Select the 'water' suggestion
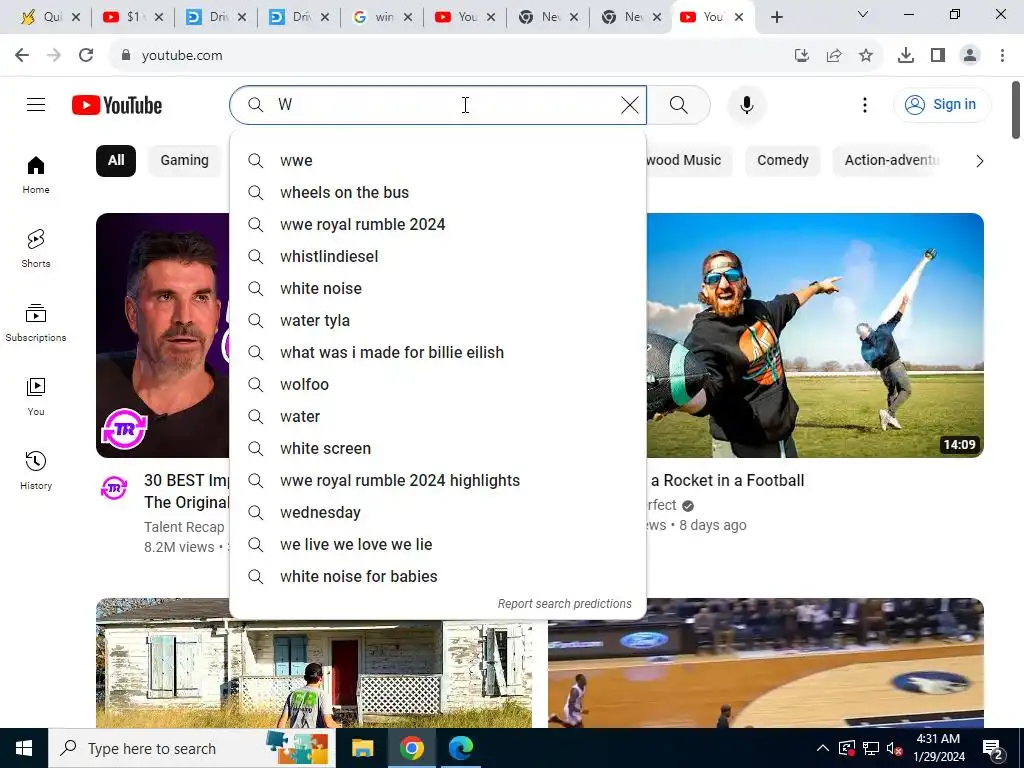Screen dimensions: 1024x768 pyautogui.click(x=438, y=417)
